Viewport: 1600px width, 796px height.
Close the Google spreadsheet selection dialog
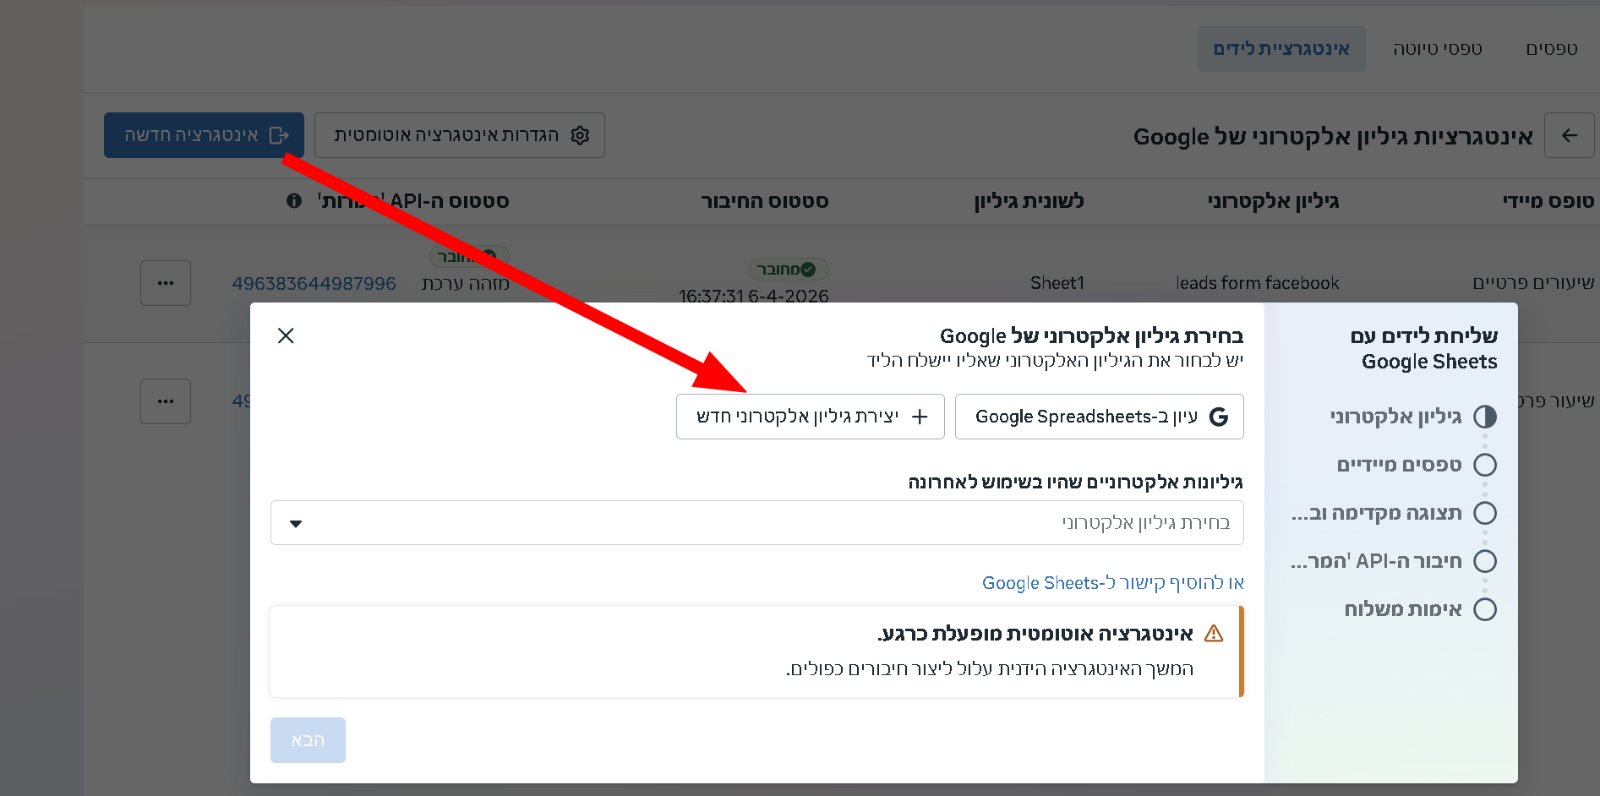tap(286, 336)
